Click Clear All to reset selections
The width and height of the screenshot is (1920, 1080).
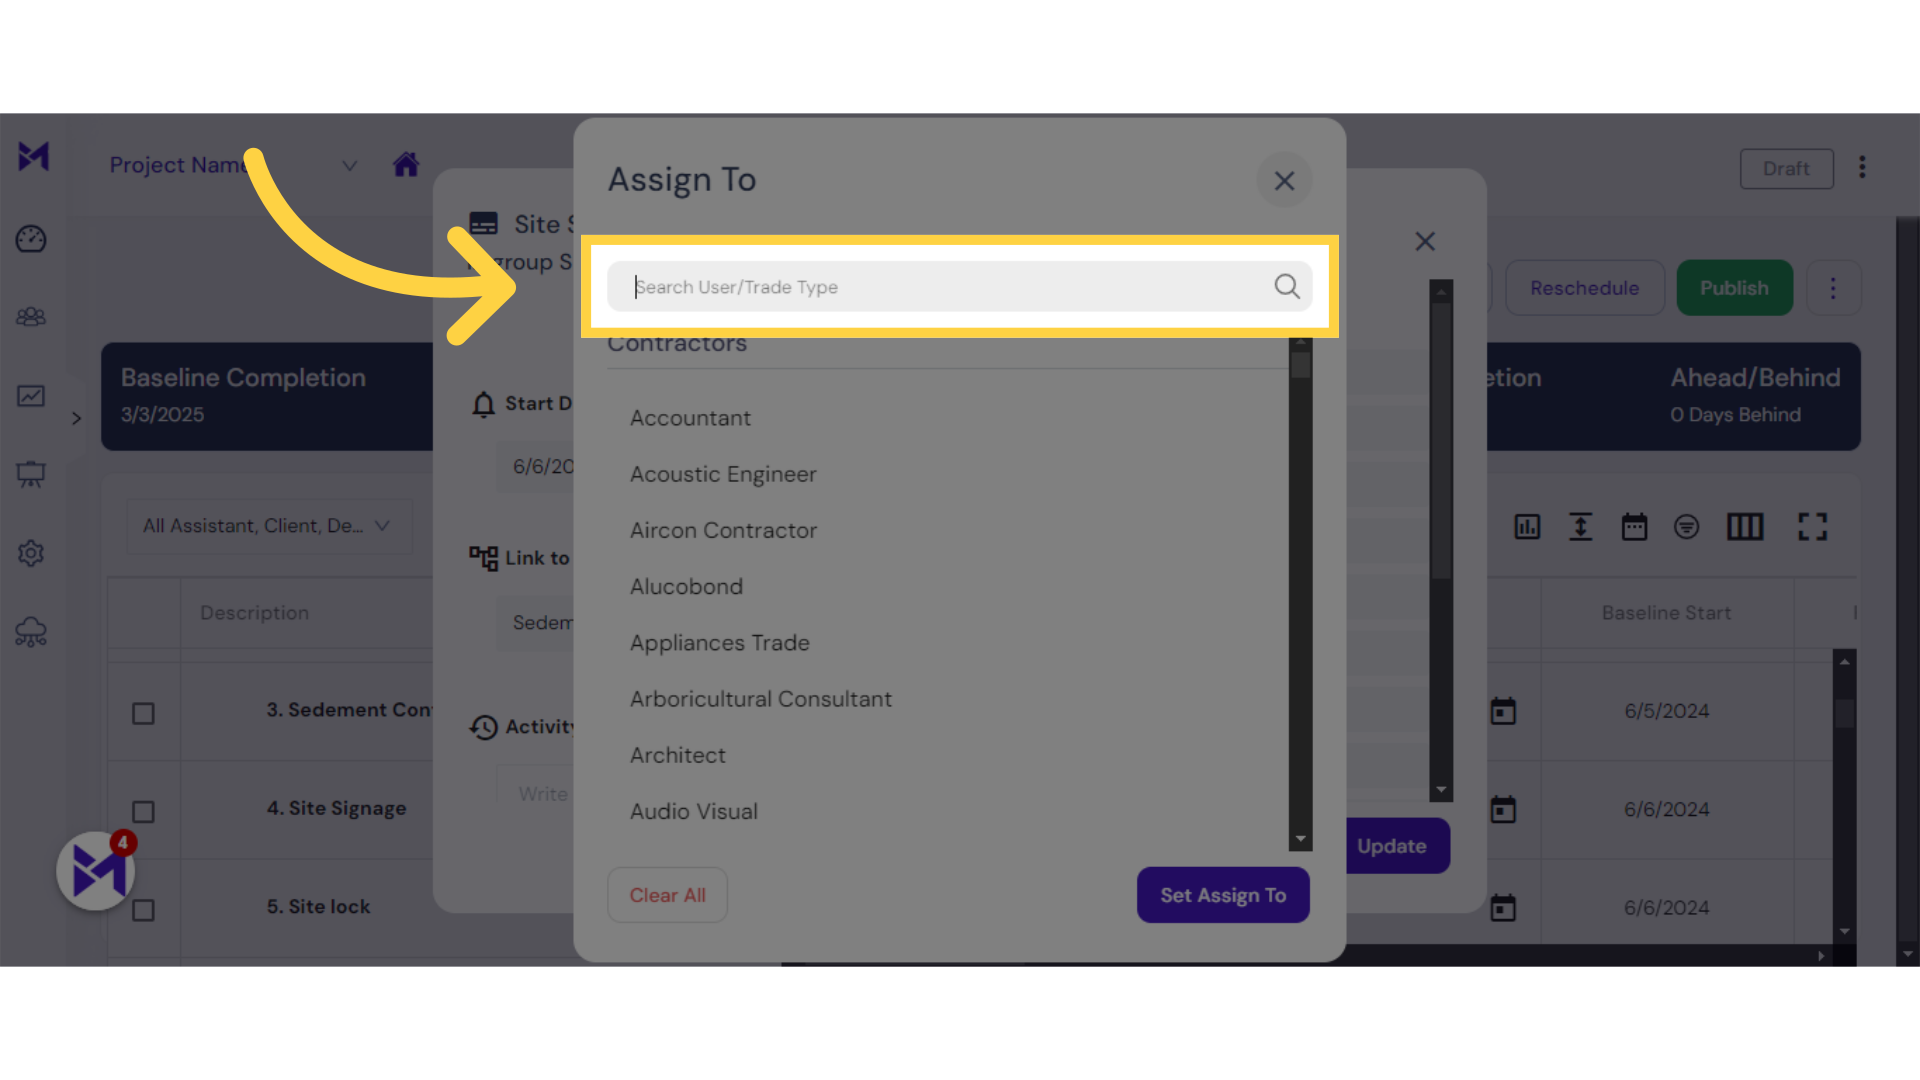[667, 894]
